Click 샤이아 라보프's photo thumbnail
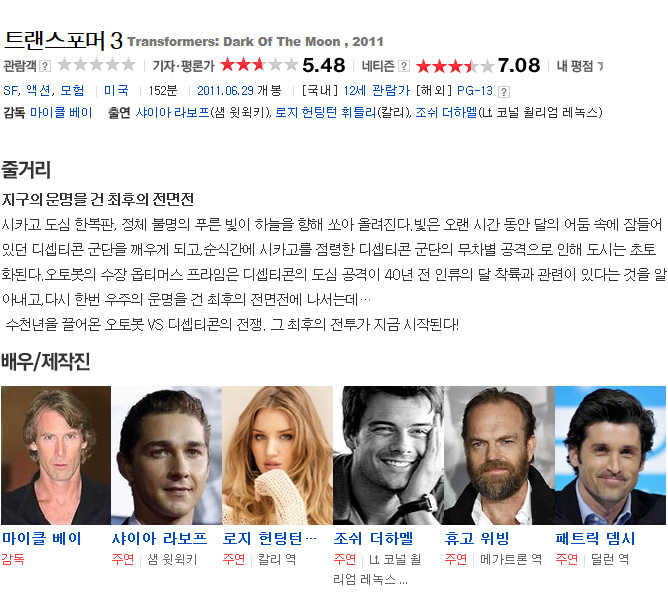The image size is (668, 609). coord(167,455)
